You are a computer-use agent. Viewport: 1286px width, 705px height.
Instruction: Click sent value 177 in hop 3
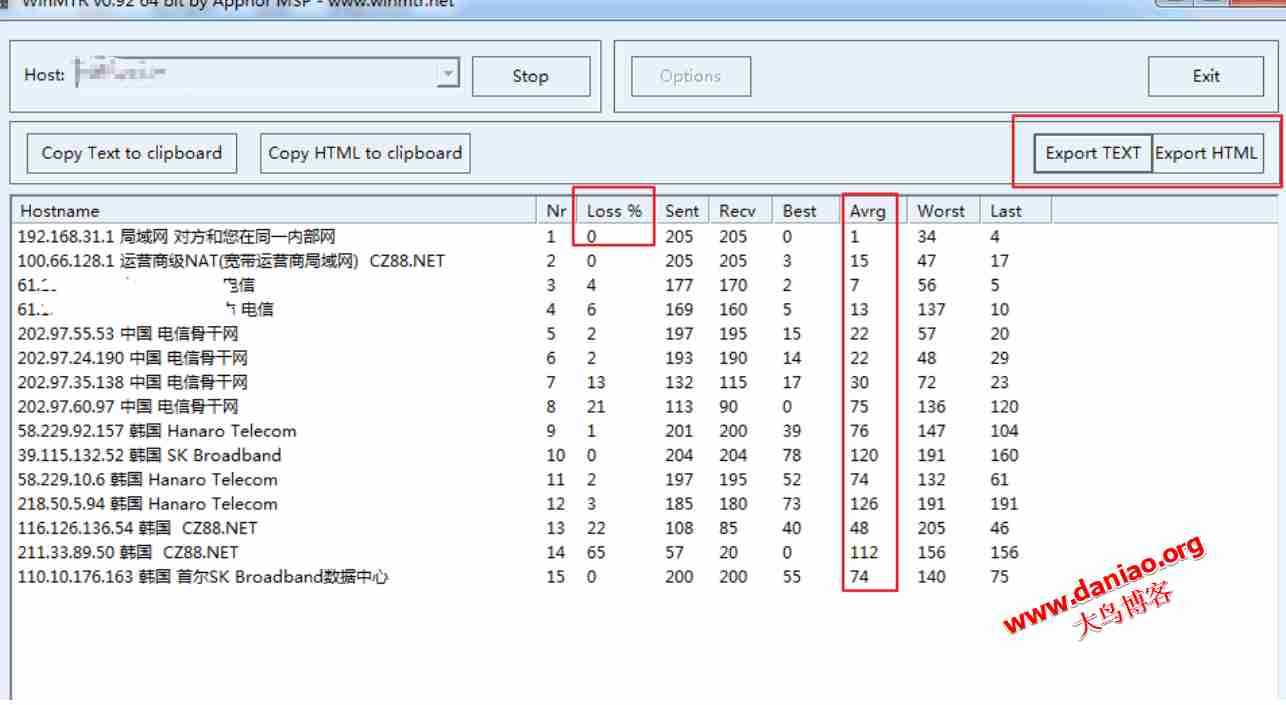click(679, 285)
